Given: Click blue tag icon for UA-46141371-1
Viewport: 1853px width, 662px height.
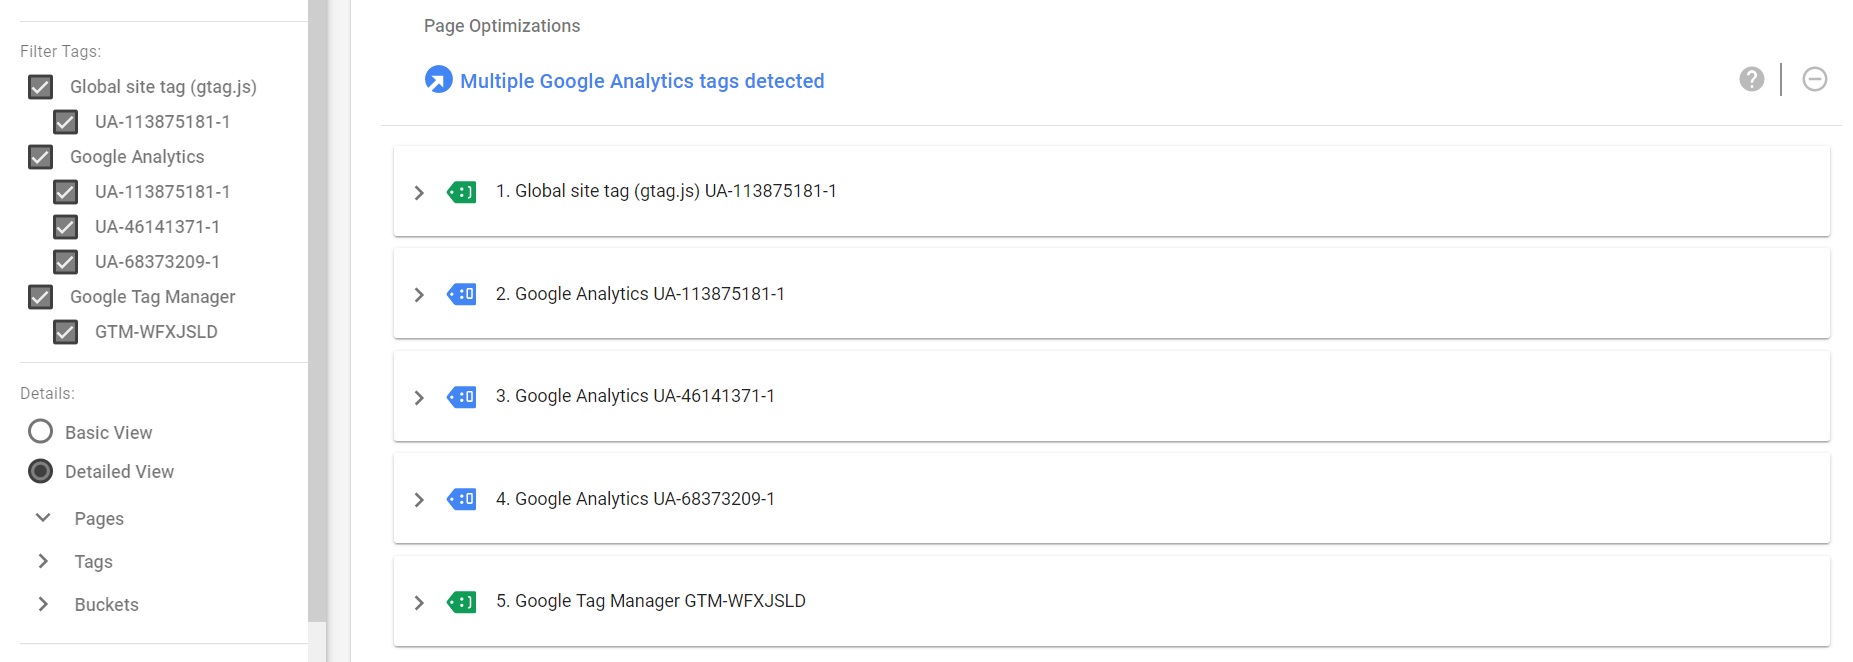Looking at the screenshot, I should 461,397.
